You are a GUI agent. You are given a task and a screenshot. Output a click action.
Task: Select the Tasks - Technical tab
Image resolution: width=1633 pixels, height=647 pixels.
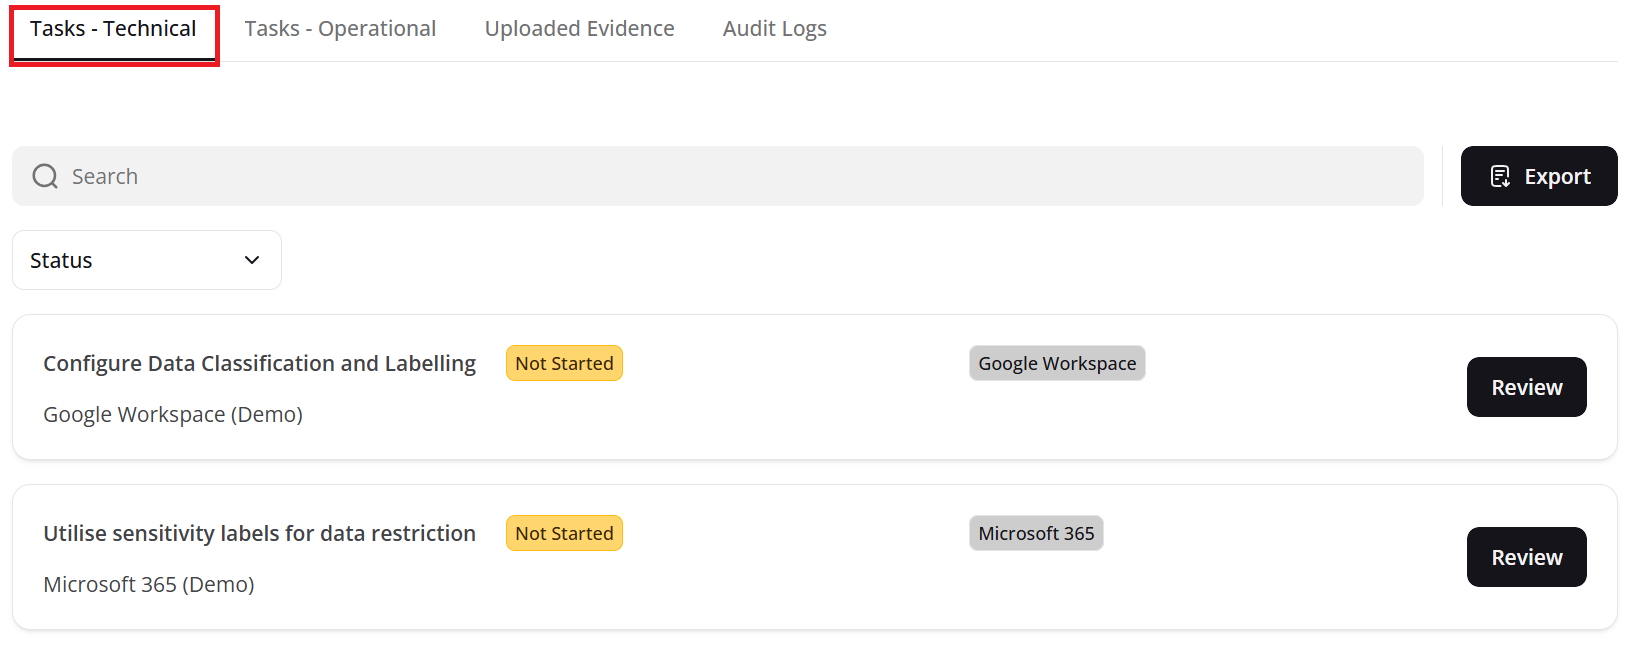coord(113,29)
